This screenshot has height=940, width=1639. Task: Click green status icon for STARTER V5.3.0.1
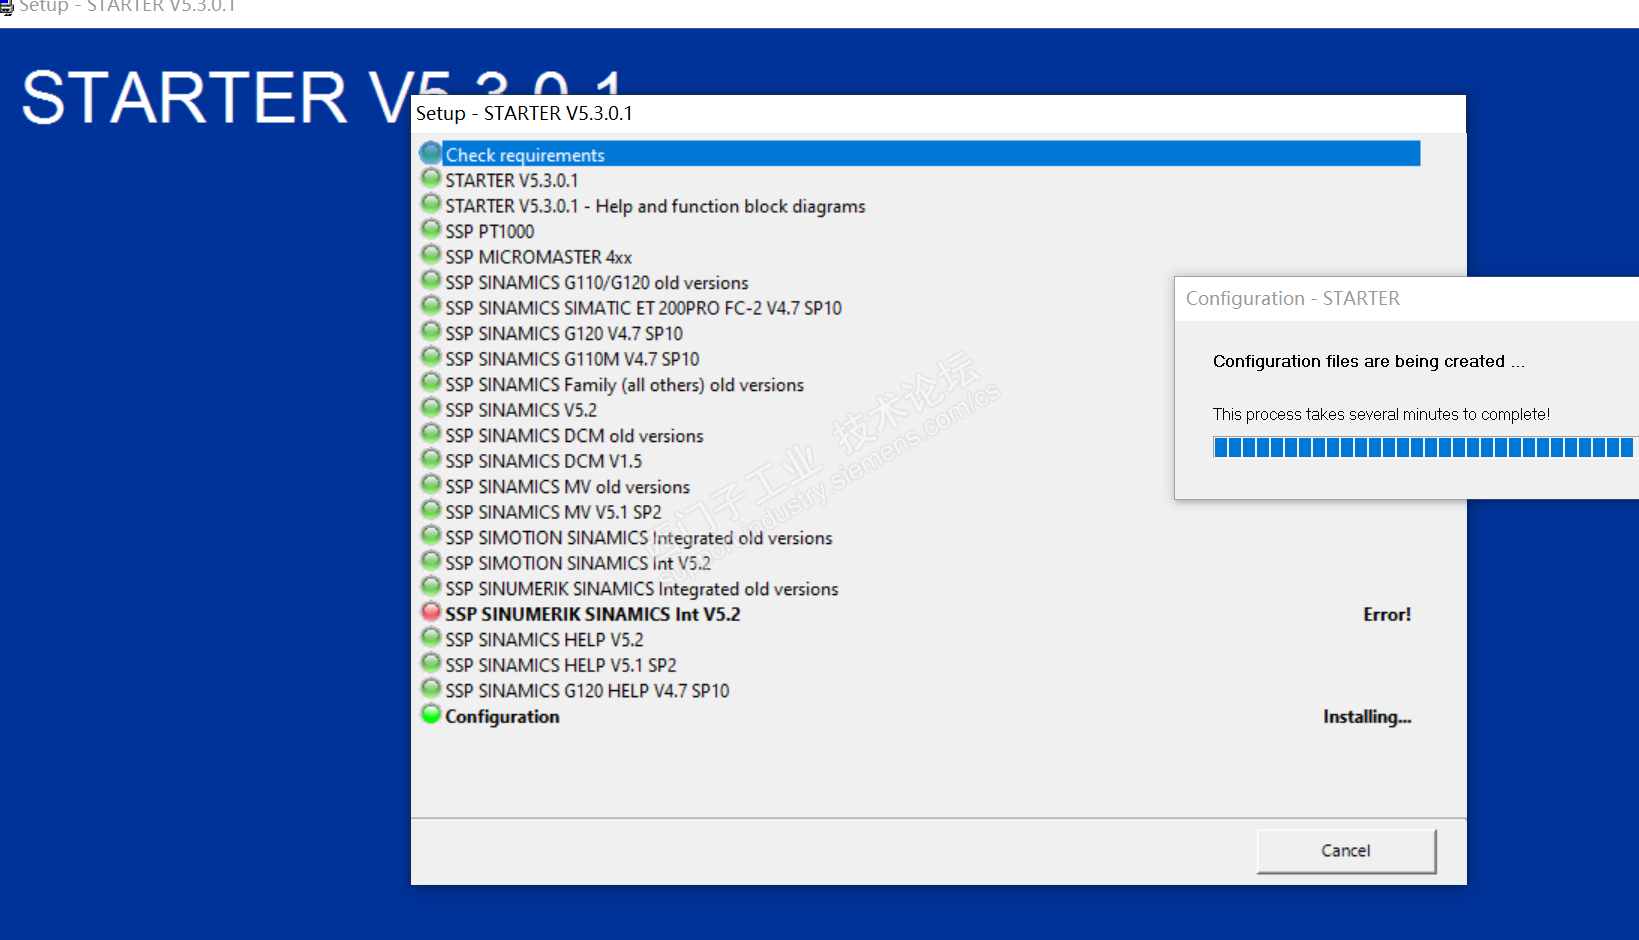(x=431, y=178)
